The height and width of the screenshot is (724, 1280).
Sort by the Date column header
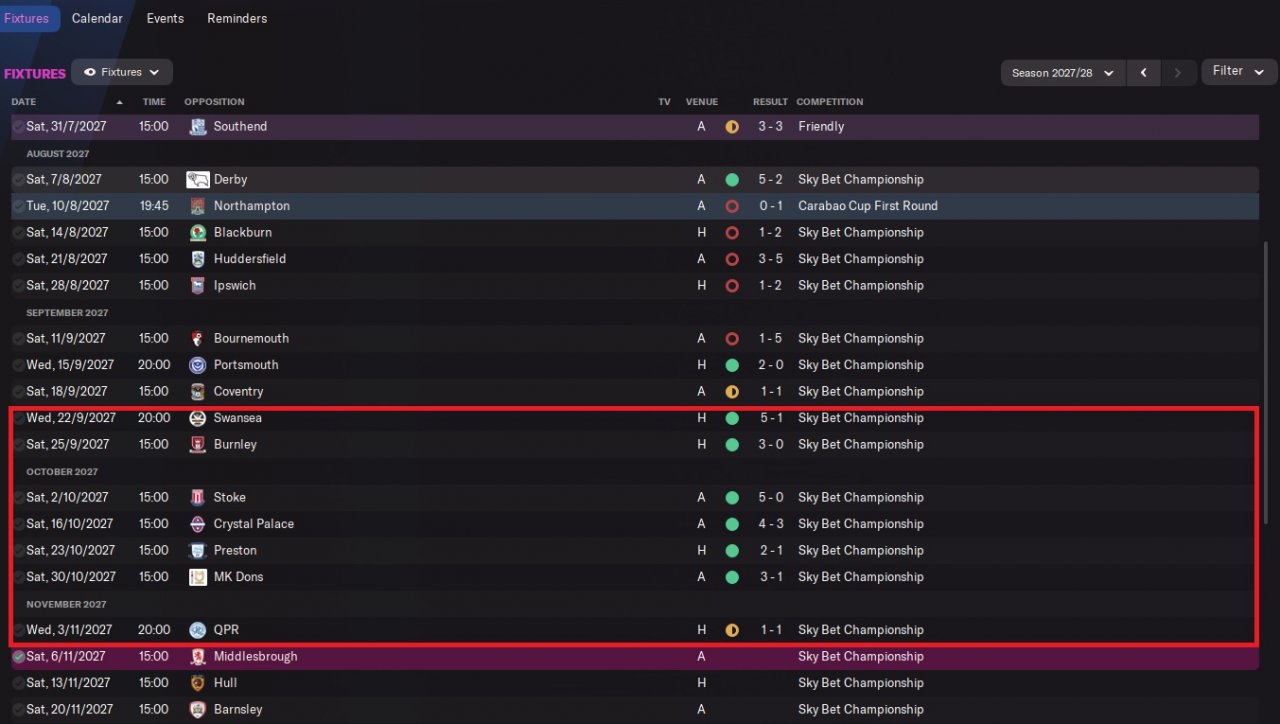(24, 102)
